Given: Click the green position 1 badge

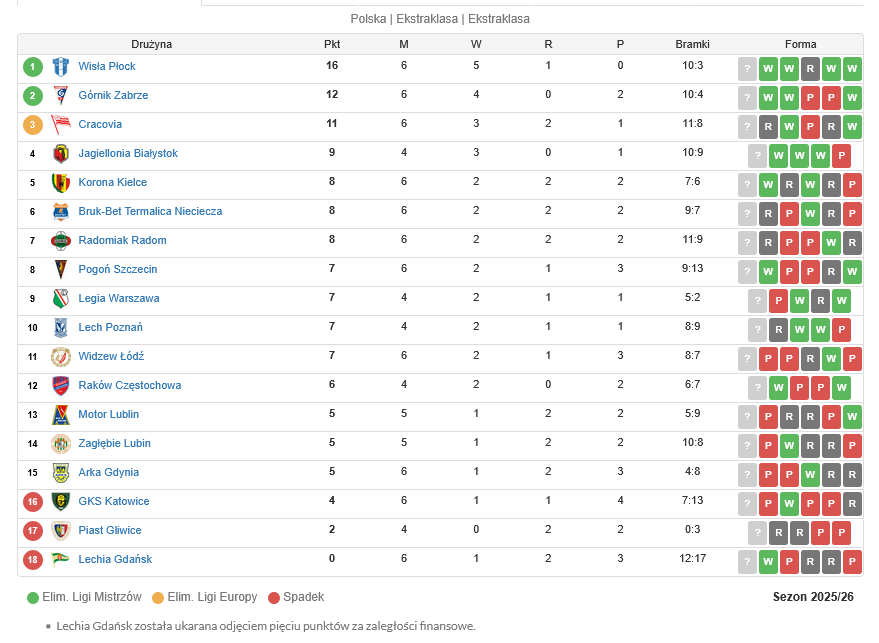Looking at the screenshot, I should (33, 67).
